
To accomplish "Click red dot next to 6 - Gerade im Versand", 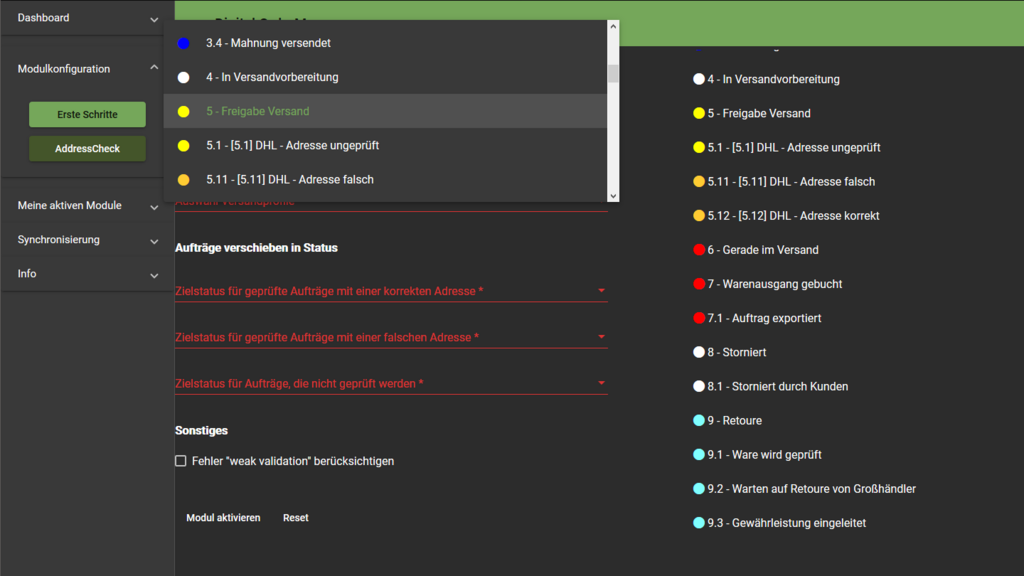I will click(x=699, y=250).
